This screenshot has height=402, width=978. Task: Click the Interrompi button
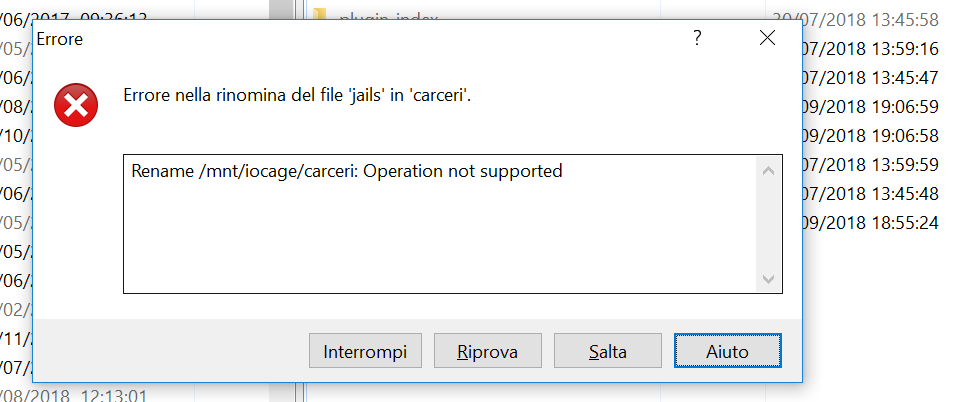[365, 351]
